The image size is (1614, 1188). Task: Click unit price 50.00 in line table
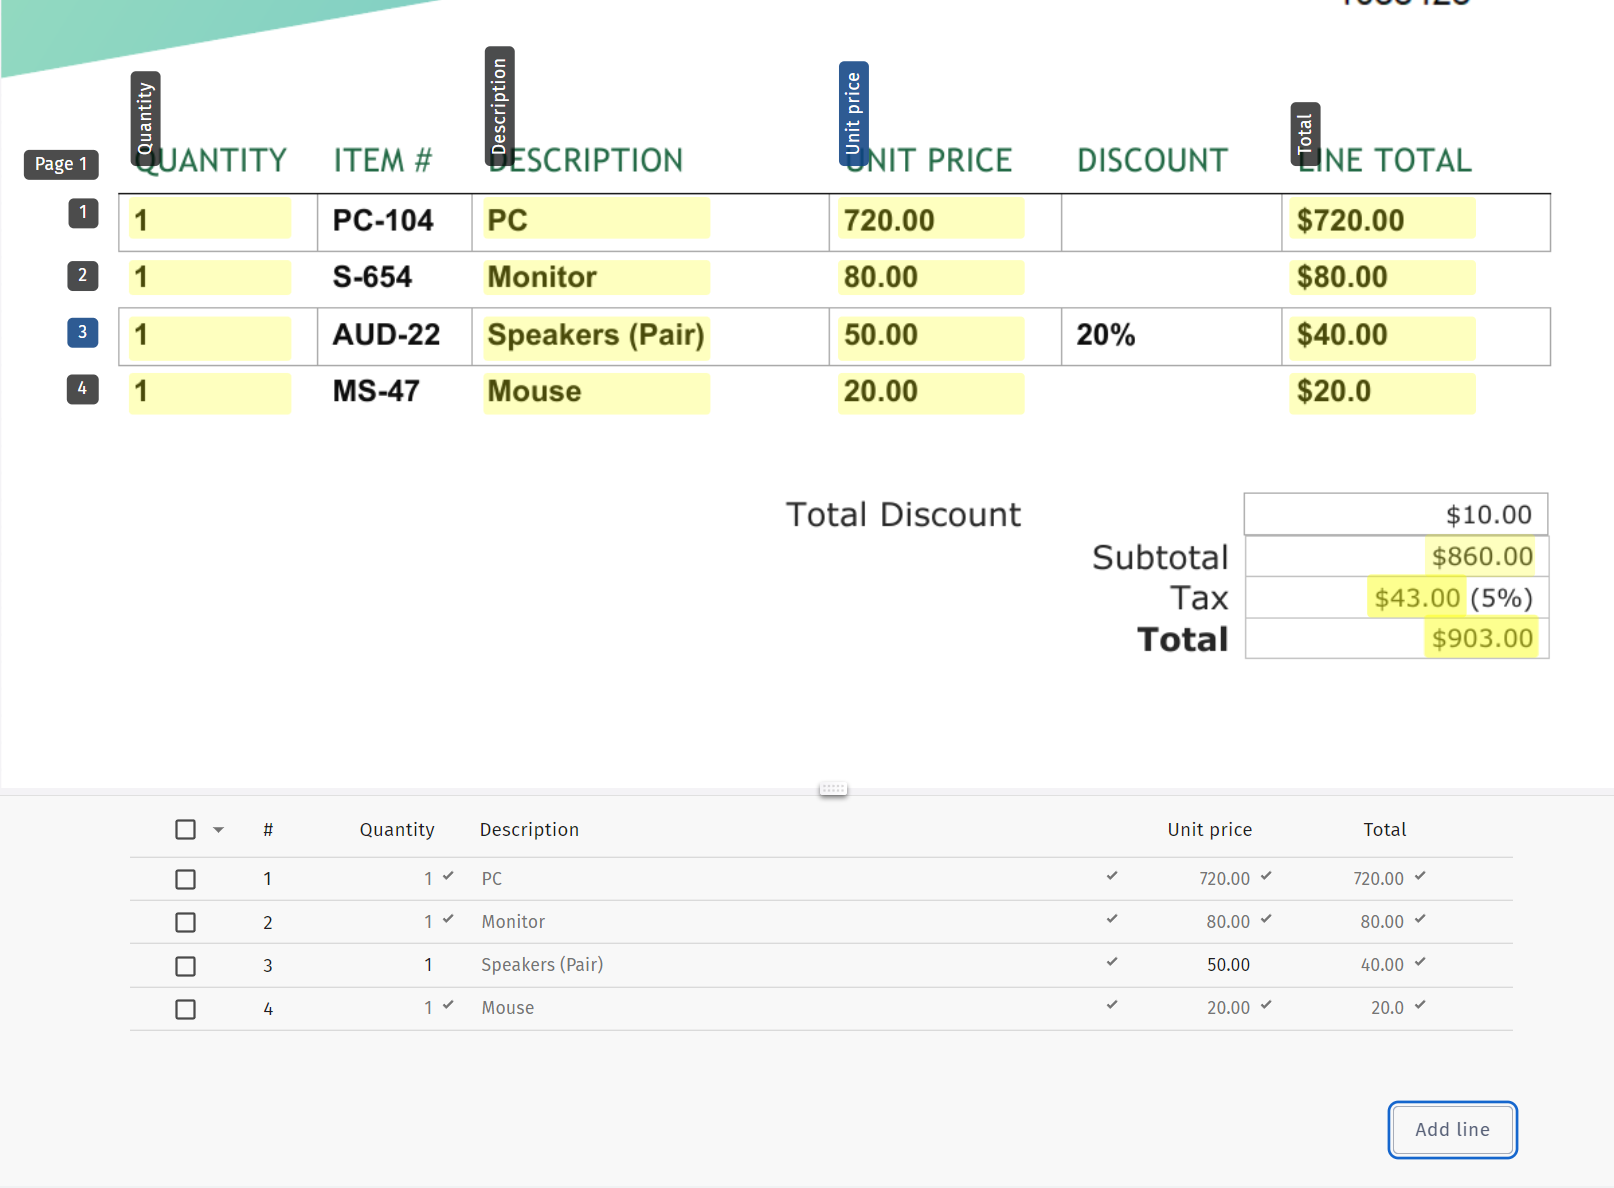[1228, 965]
